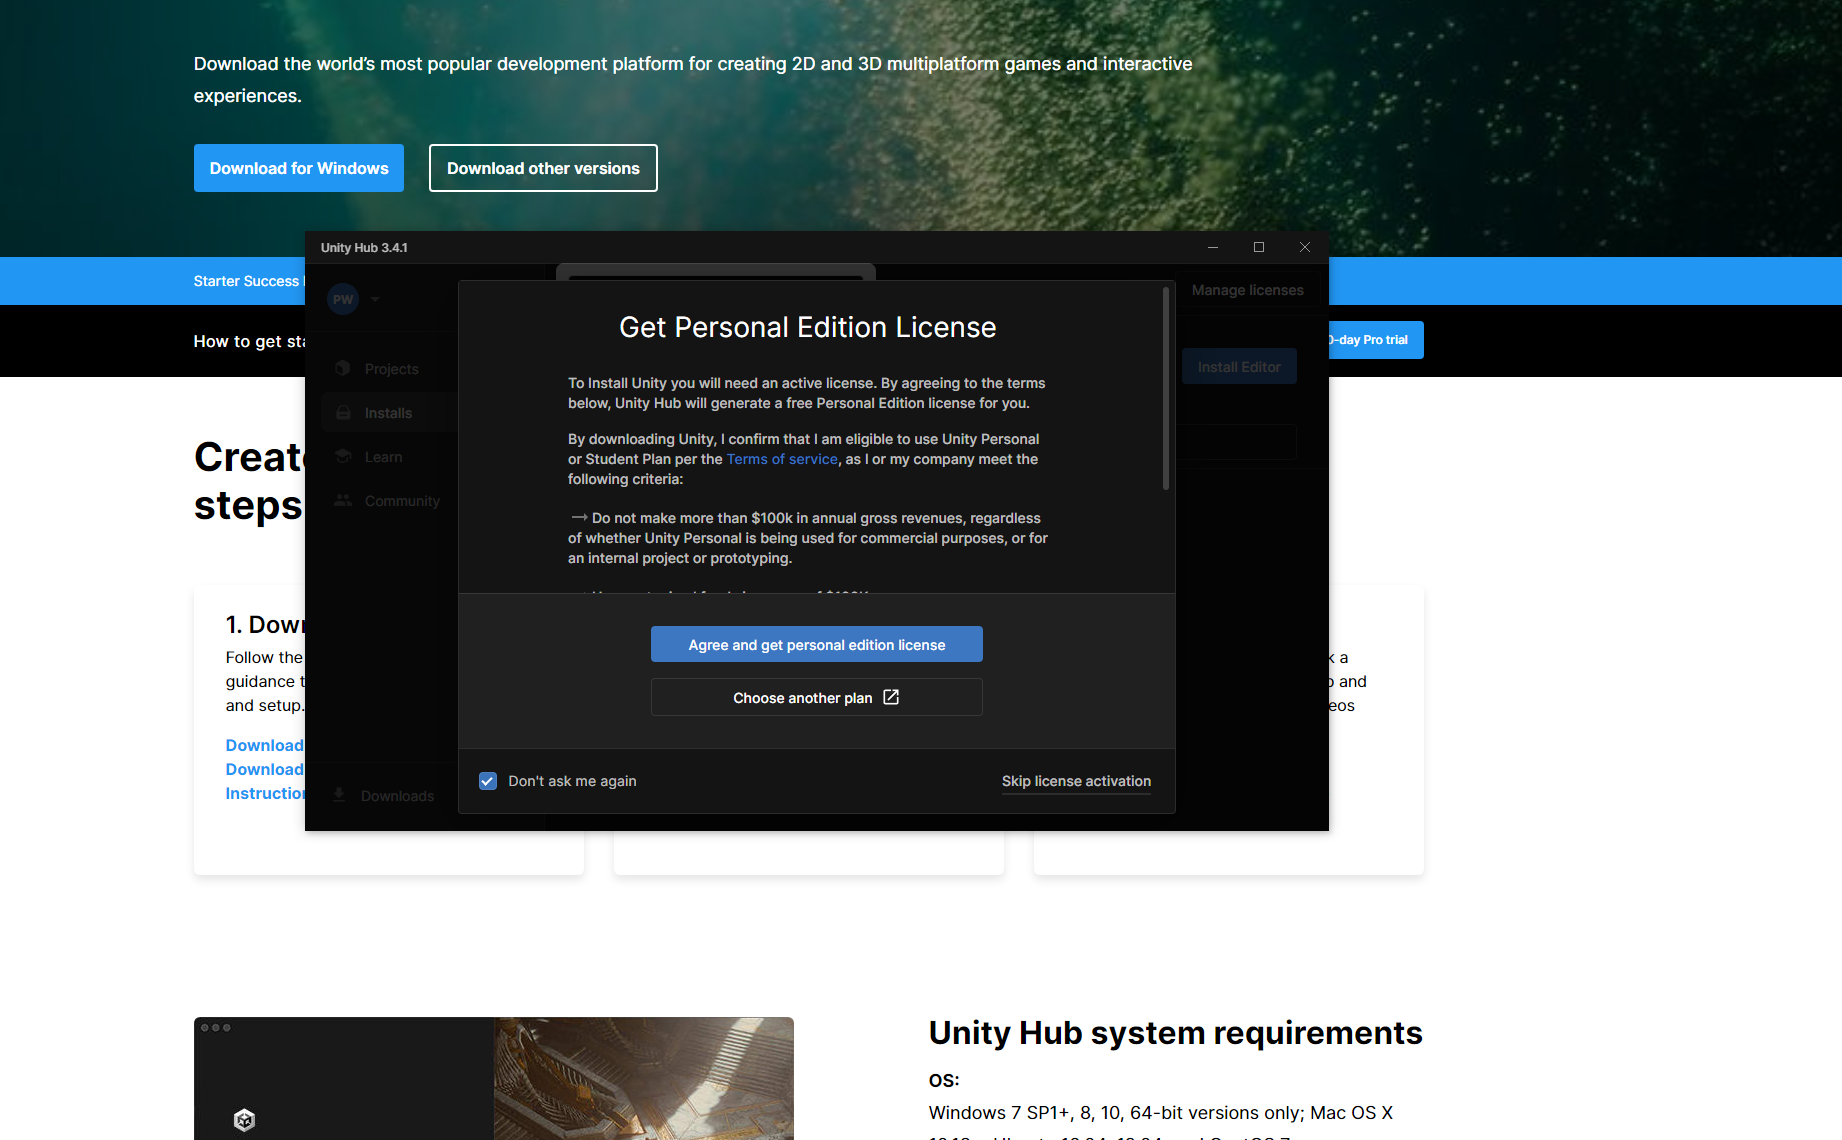Image resolution: width=1842 pixels, height=1140 pixels.
Task: Open the Terms of service link
Action: [x=782, y=459]
